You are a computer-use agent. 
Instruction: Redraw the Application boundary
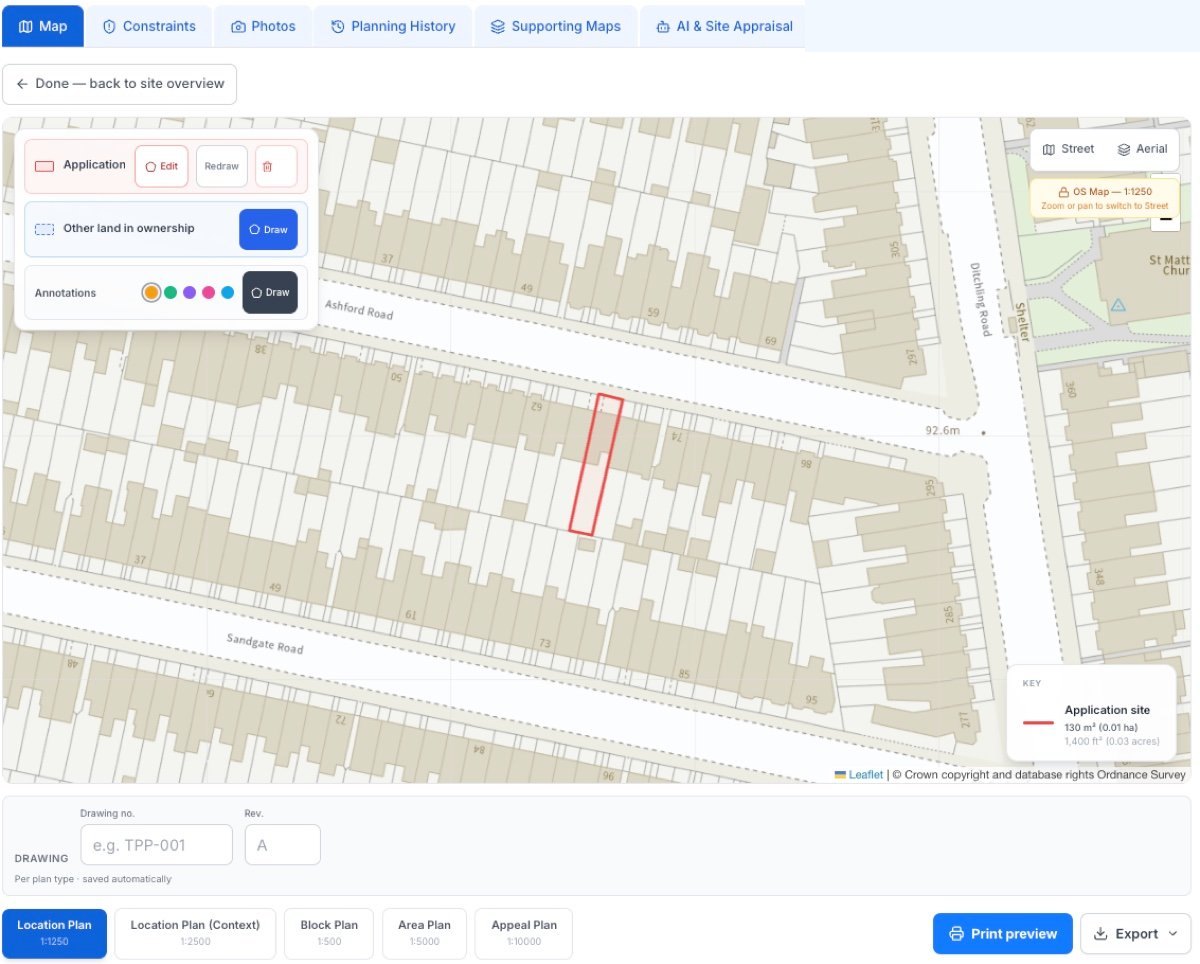pyautogui.click(x=222, y=166)
